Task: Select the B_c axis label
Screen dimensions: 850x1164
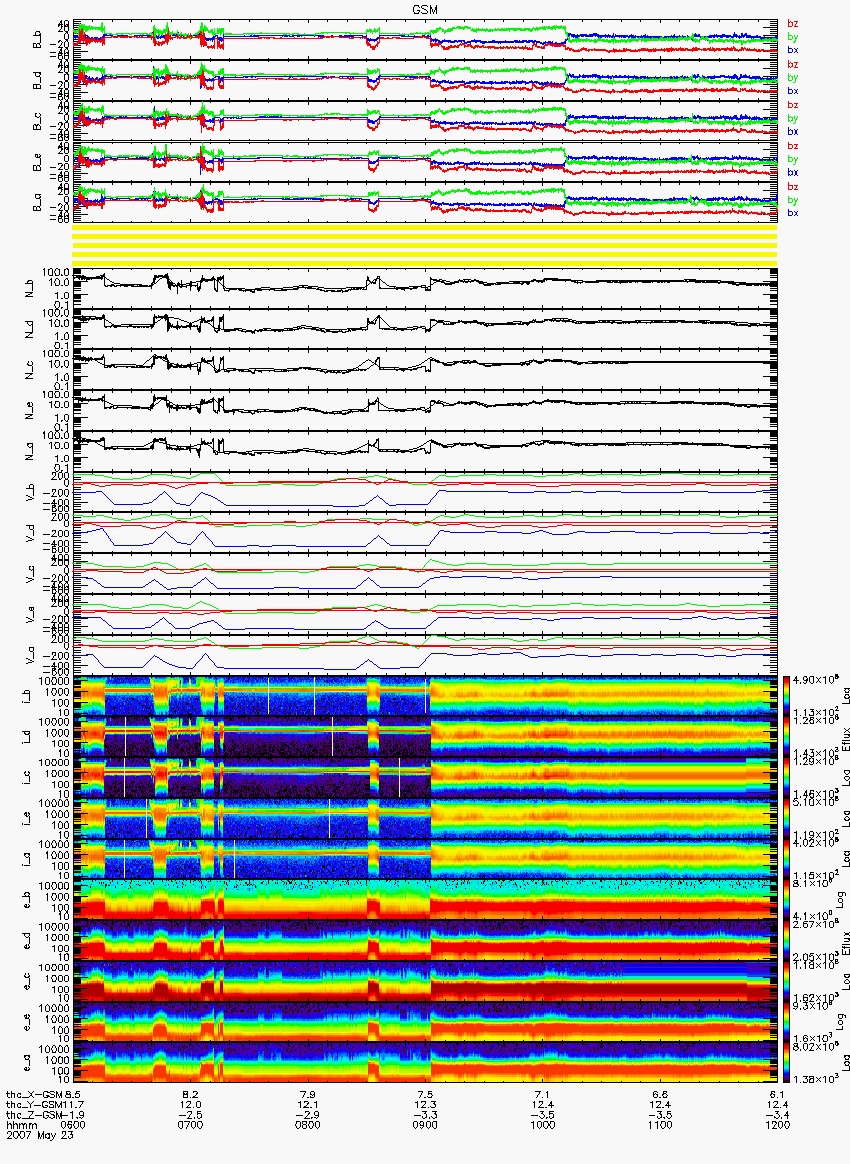Action: click(x=37, y=122)
